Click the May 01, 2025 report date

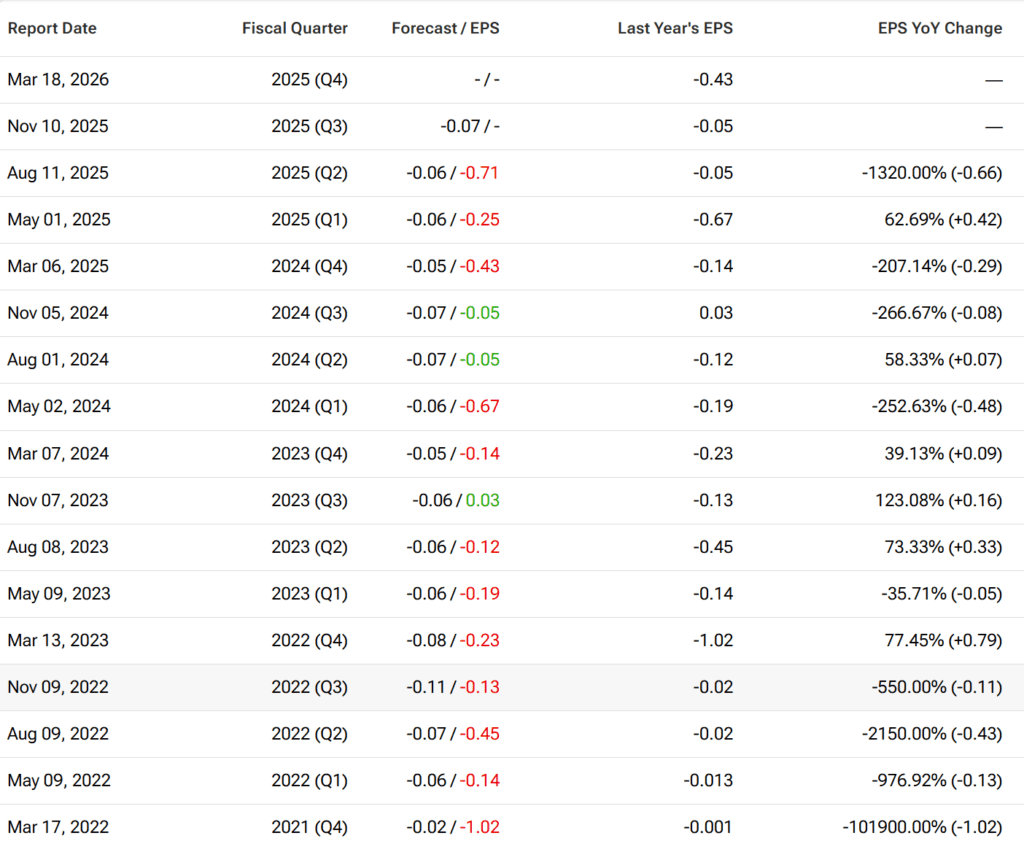59,220
